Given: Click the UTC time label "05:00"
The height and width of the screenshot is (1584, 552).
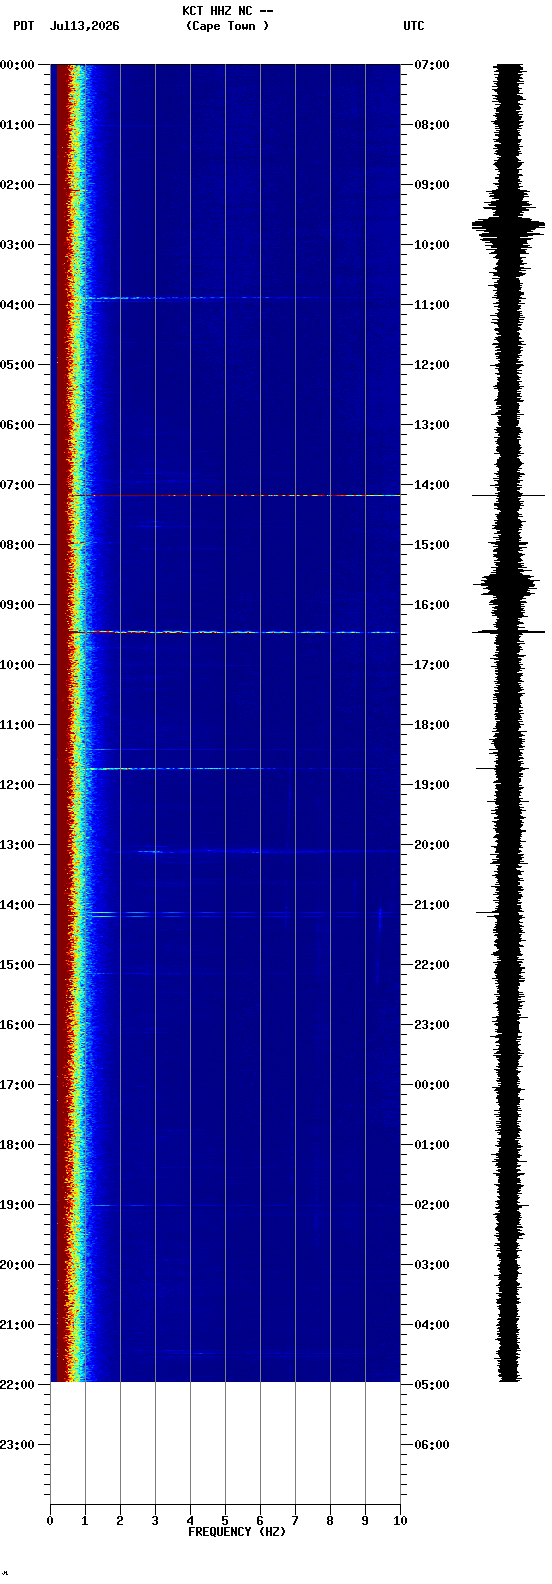Looking at the screenshot, I should pyautogui.click(x=432, y=1385).
